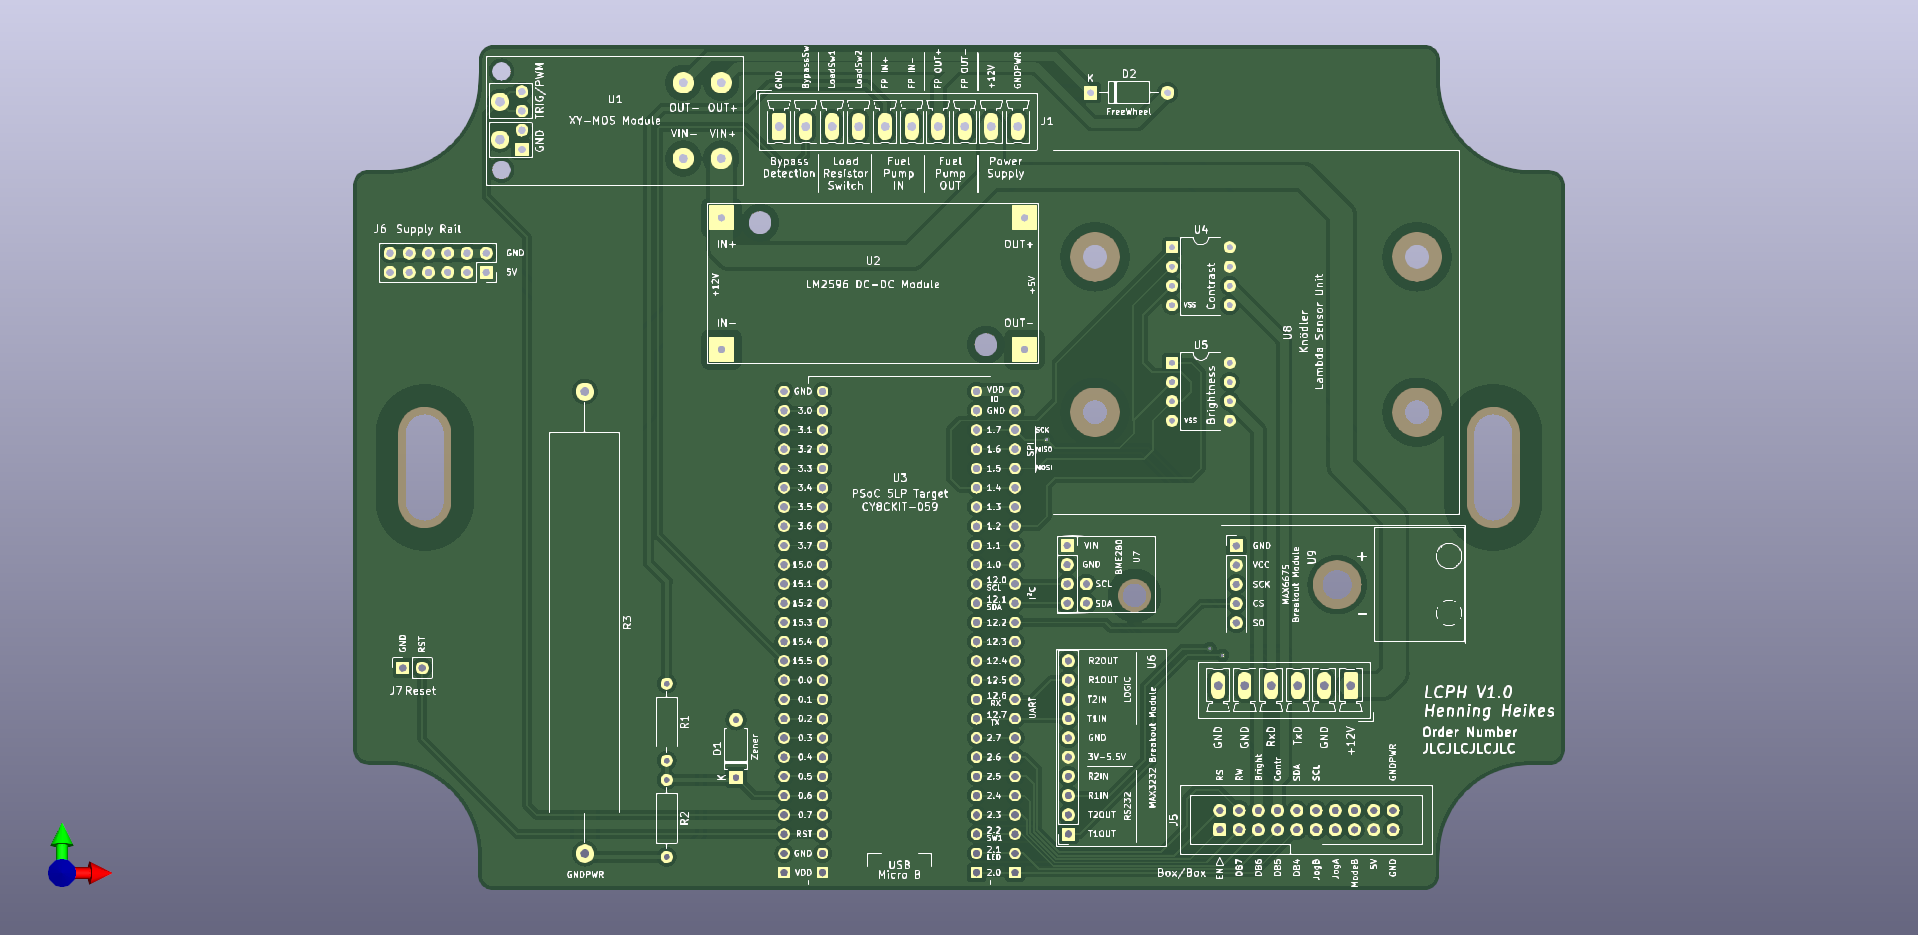
Task: Click the right oval mounting slot
Action: click(1493, 468)
